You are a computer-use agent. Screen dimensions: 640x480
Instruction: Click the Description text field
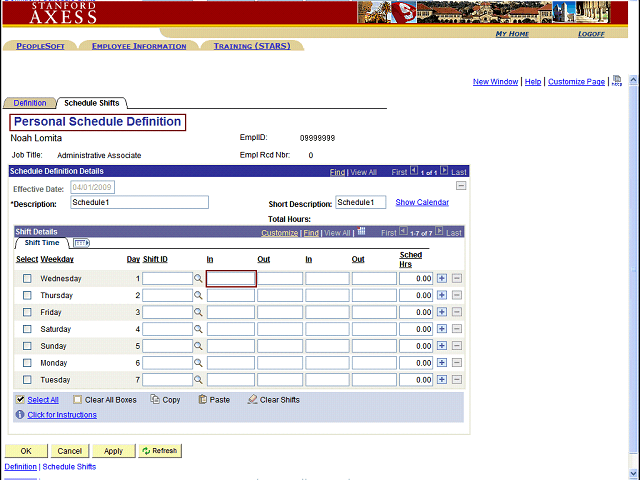pos(139,202)
